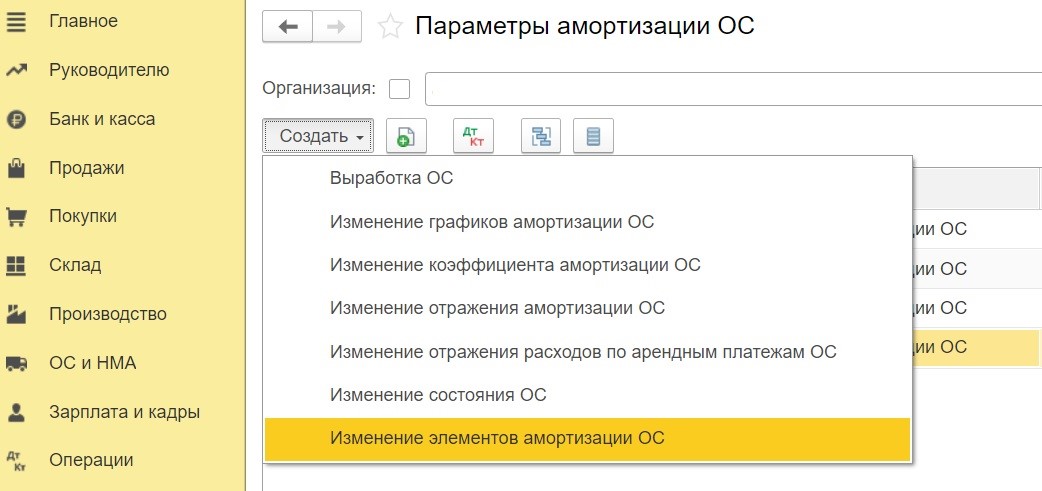
Task: Click the Склад grid icon
Action: pyautogui.click(x=16, y=266)
